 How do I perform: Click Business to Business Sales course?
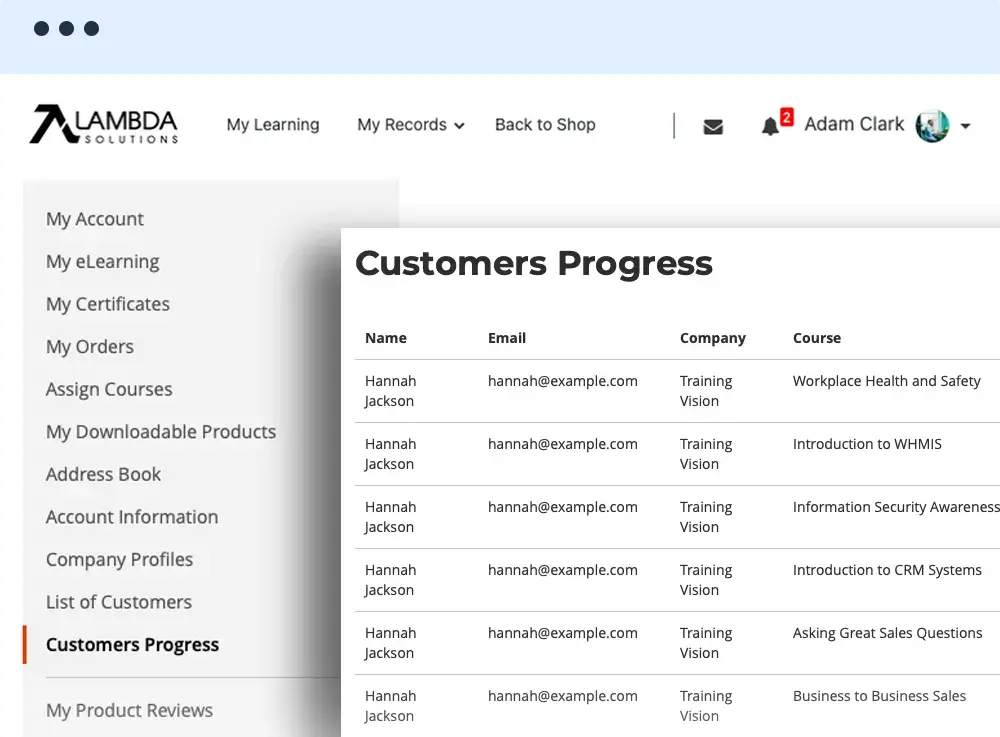(x=879, y=696)
